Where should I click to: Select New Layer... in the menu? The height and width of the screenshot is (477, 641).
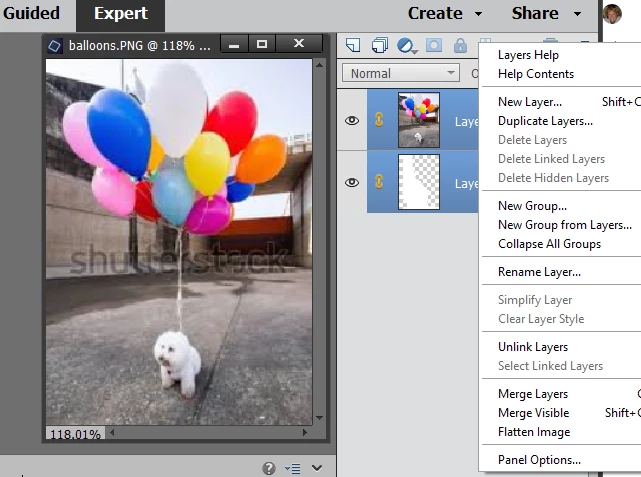coord(530,102)
